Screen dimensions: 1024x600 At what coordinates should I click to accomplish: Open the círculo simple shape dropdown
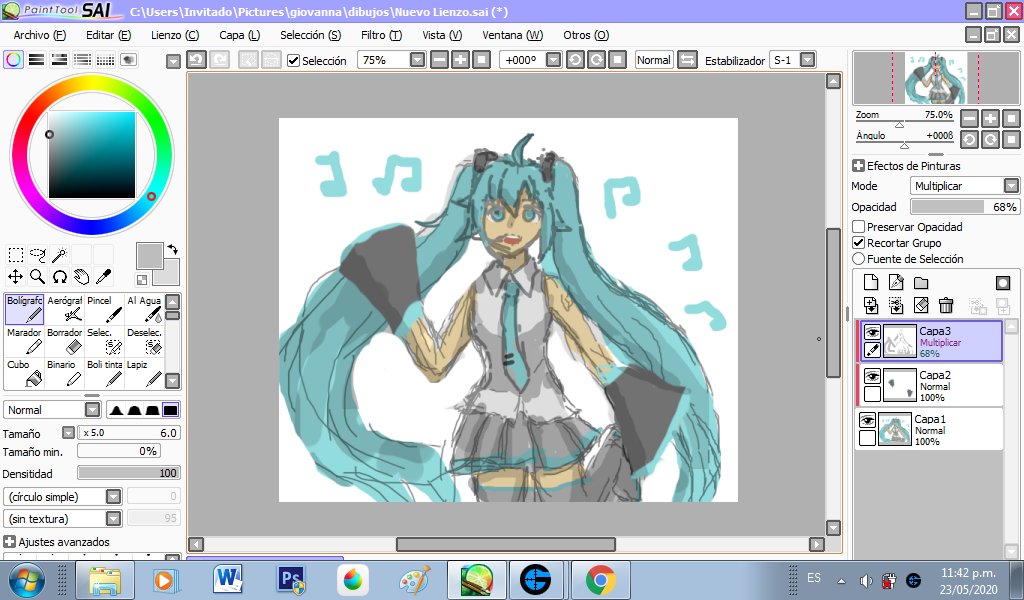tap(114, 497)
